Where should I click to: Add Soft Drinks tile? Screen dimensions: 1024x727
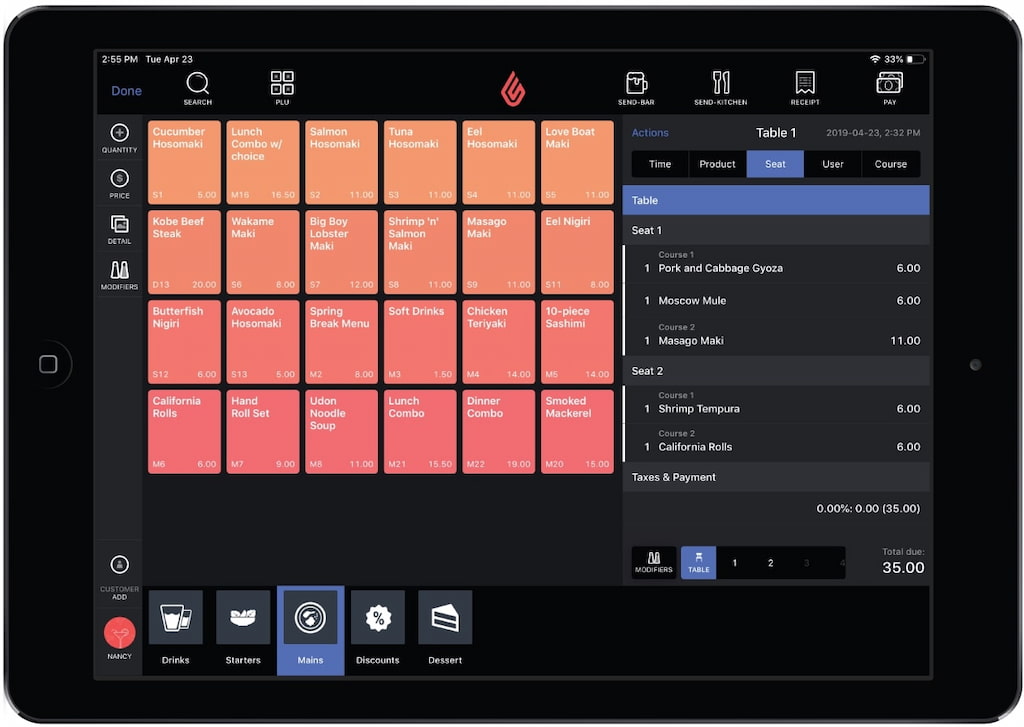tap(420, 342)
